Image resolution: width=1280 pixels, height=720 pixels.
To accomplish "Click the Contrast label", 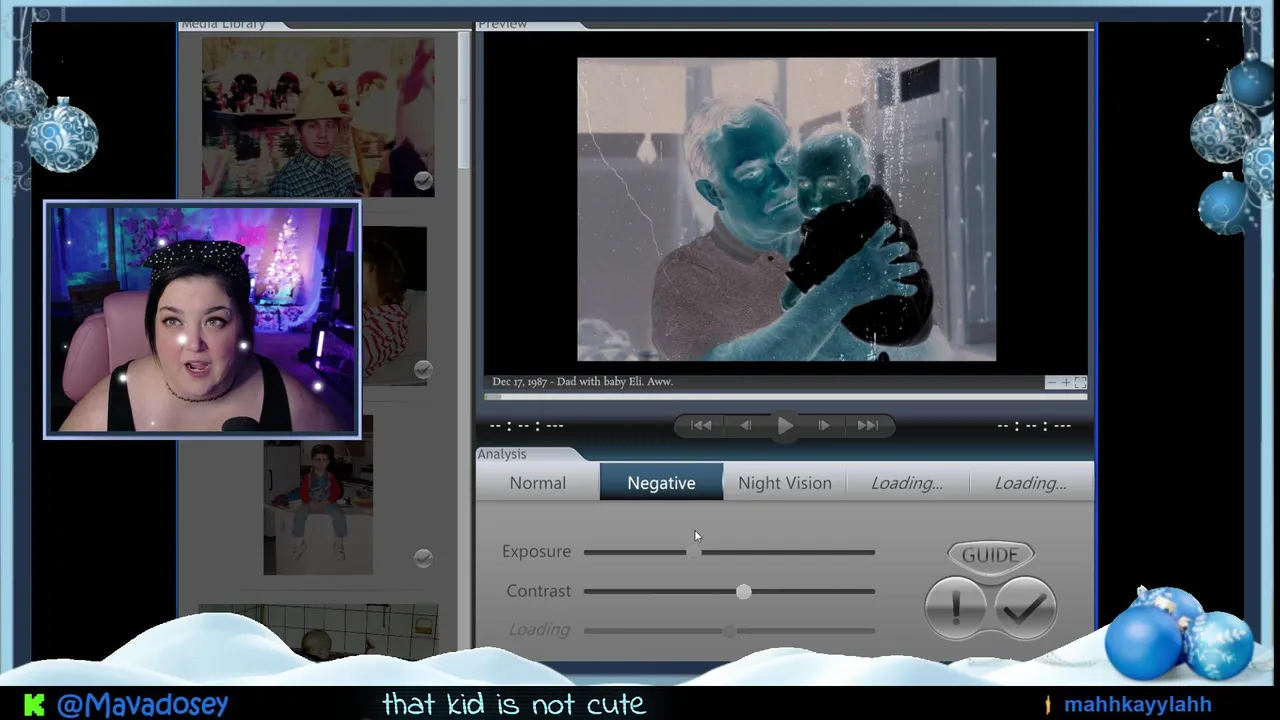I will coord(538,591).
